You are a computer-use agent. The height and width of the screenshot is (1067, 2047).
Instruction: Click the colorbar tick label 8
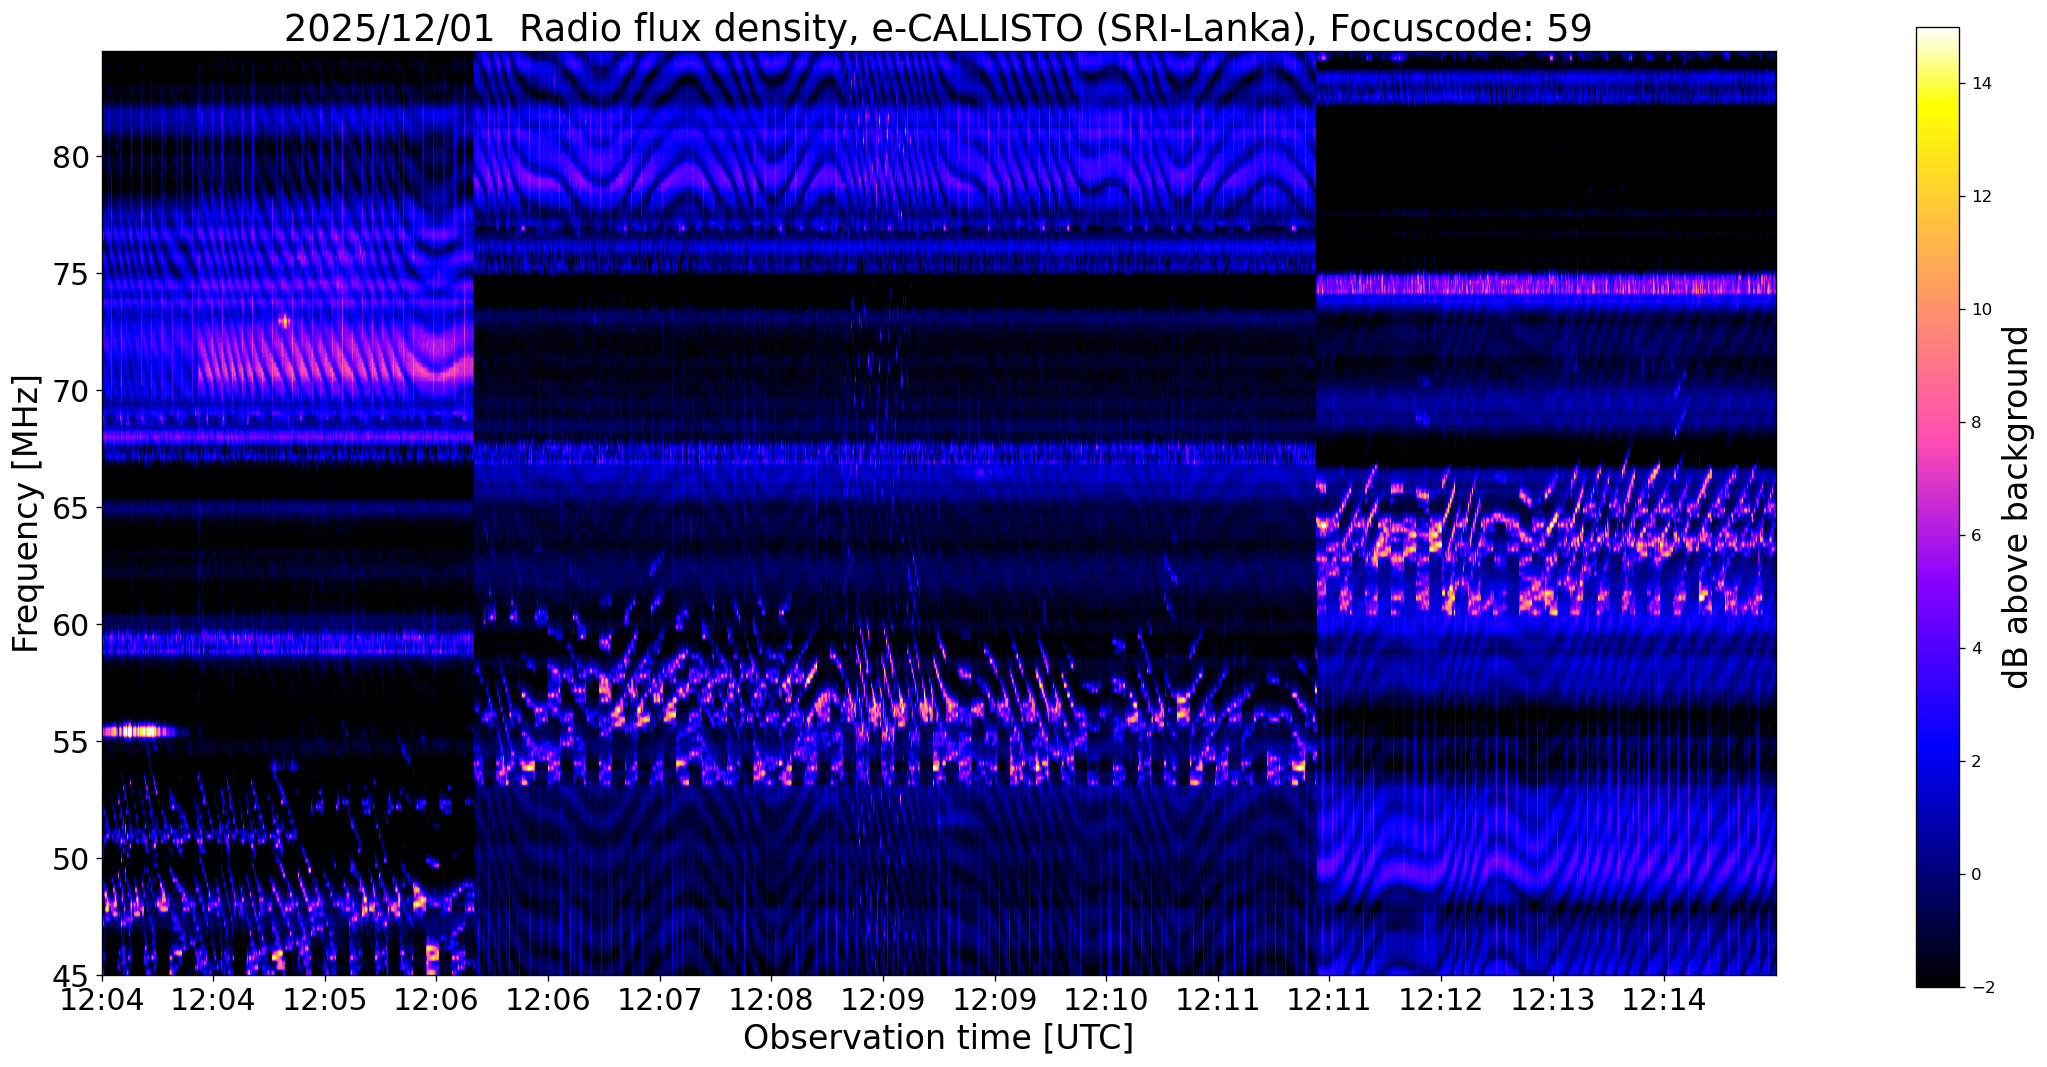pyautogui.click(x=1976, y=423)
